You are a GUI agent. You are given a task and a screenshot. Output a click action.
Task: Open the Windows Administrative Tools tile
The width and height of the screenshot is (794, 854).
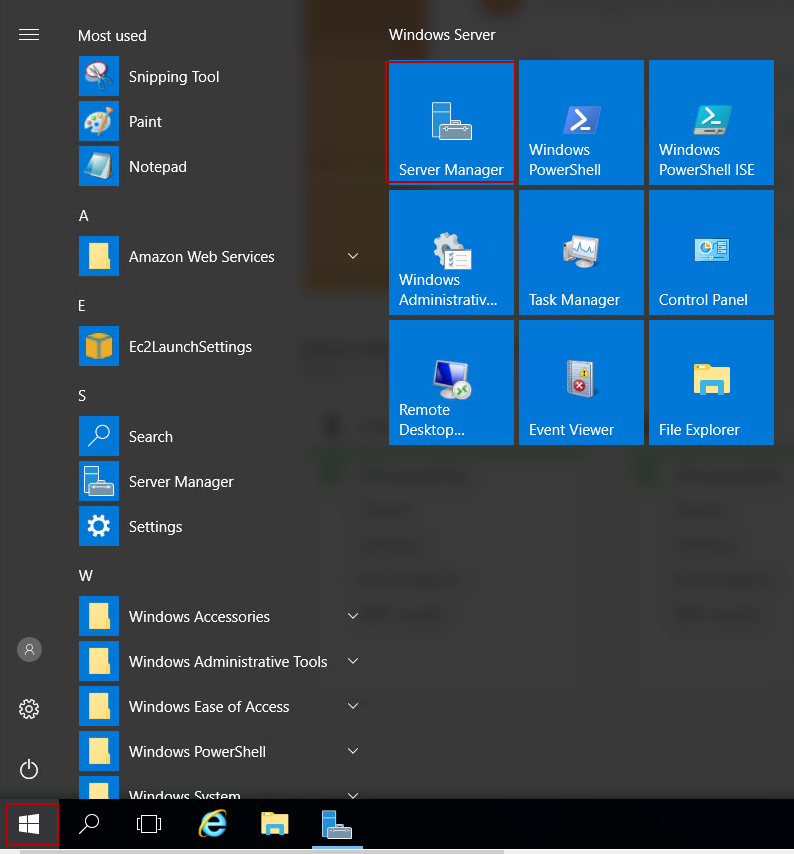click(x=451, y=252)
